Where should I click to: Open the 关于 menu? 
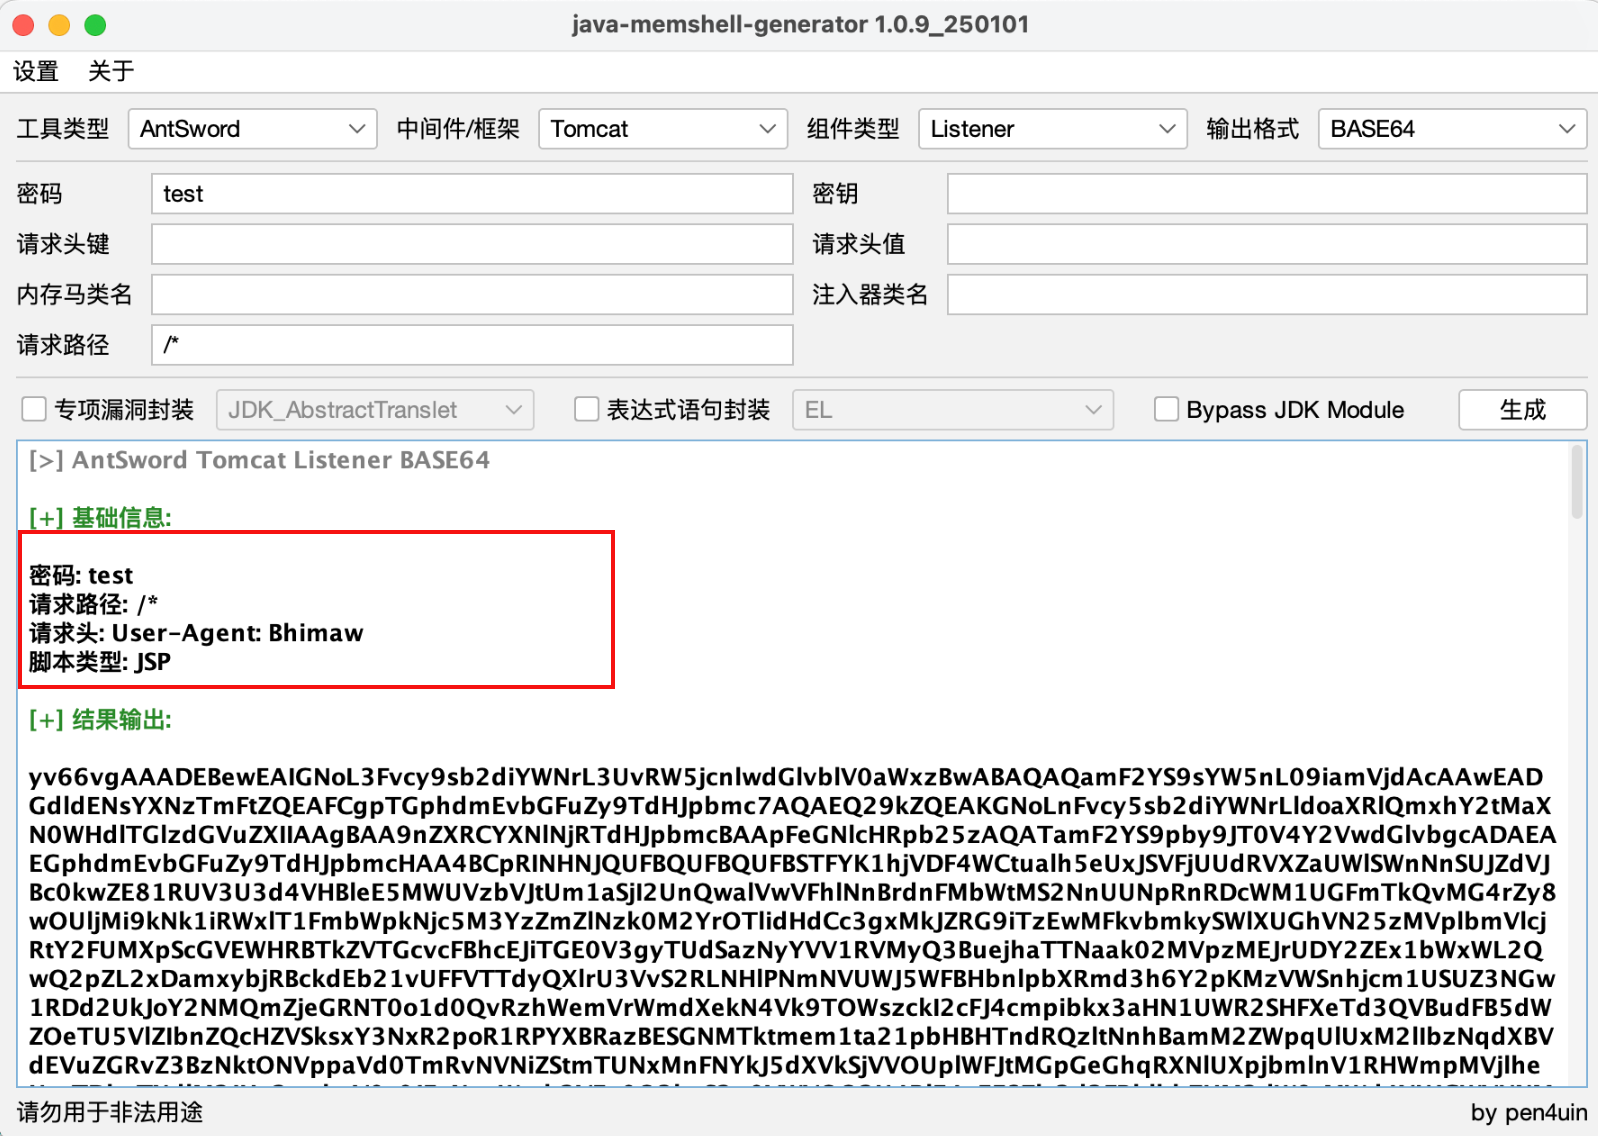click(111, 71)
